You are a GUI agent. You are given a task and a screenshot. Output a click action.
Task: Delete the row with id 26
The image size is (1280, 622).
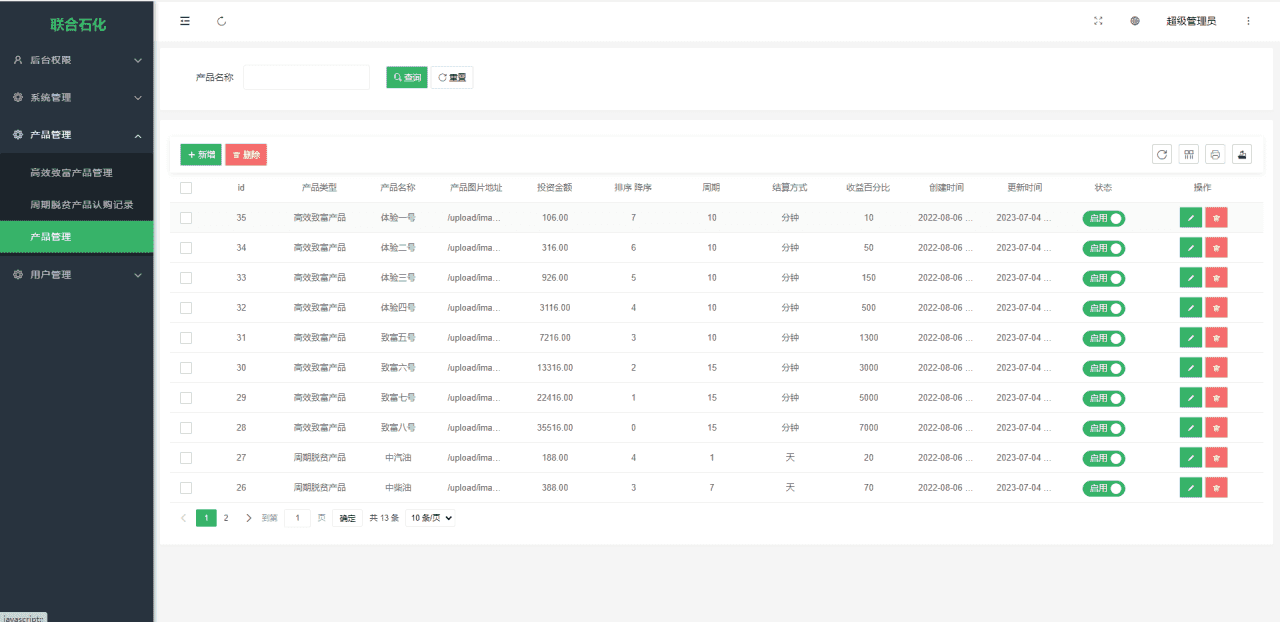pos(1216,488)
